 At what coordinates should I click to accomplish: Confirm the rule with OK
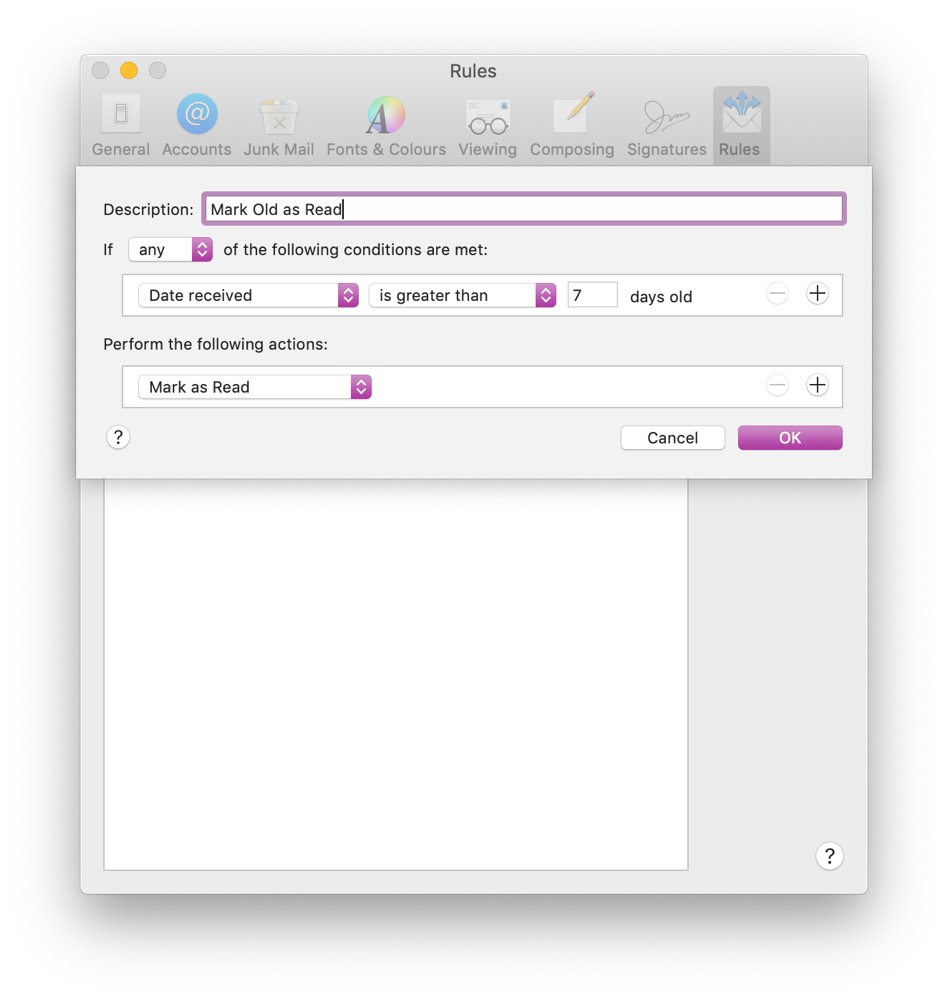(790, 438)
